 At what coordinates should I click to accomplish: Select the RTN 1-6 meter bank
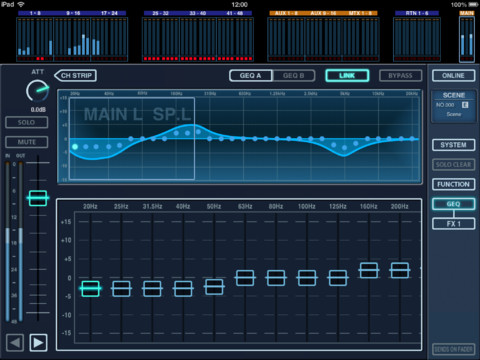[x=417, y=37]
